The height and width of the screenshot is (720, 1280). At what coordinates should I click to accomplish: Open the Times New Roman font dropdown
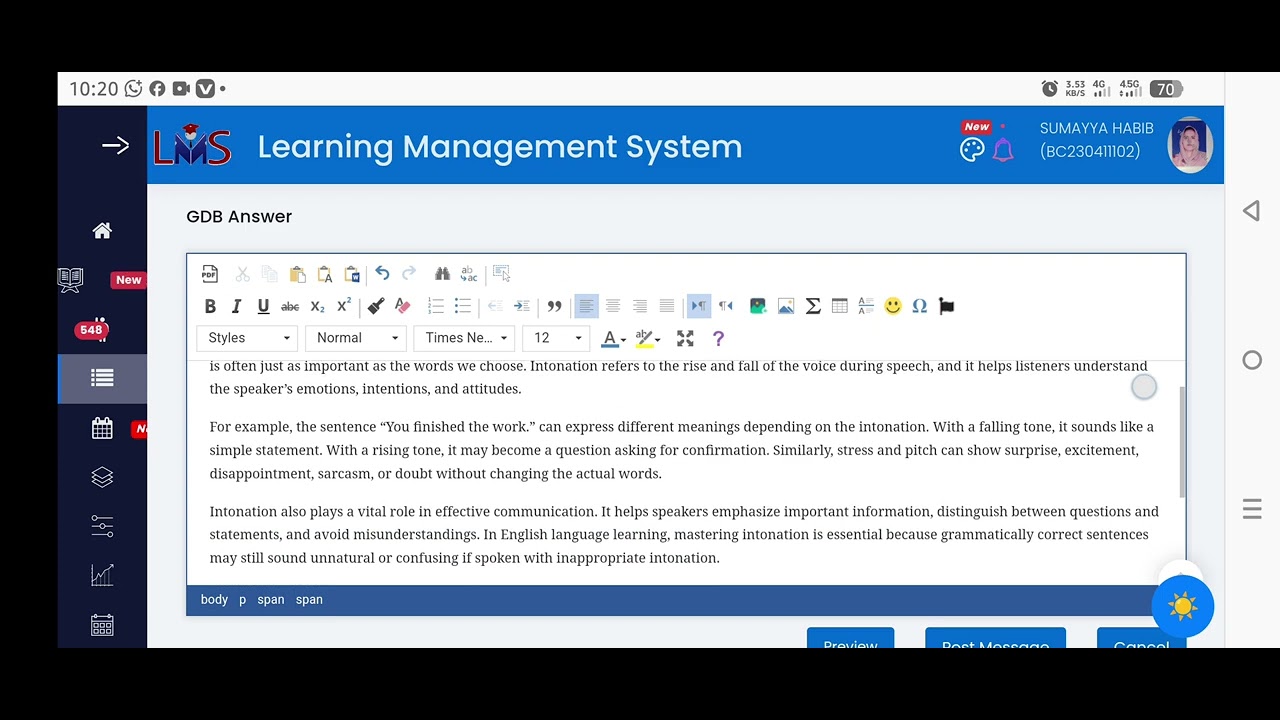click(465, 338)
